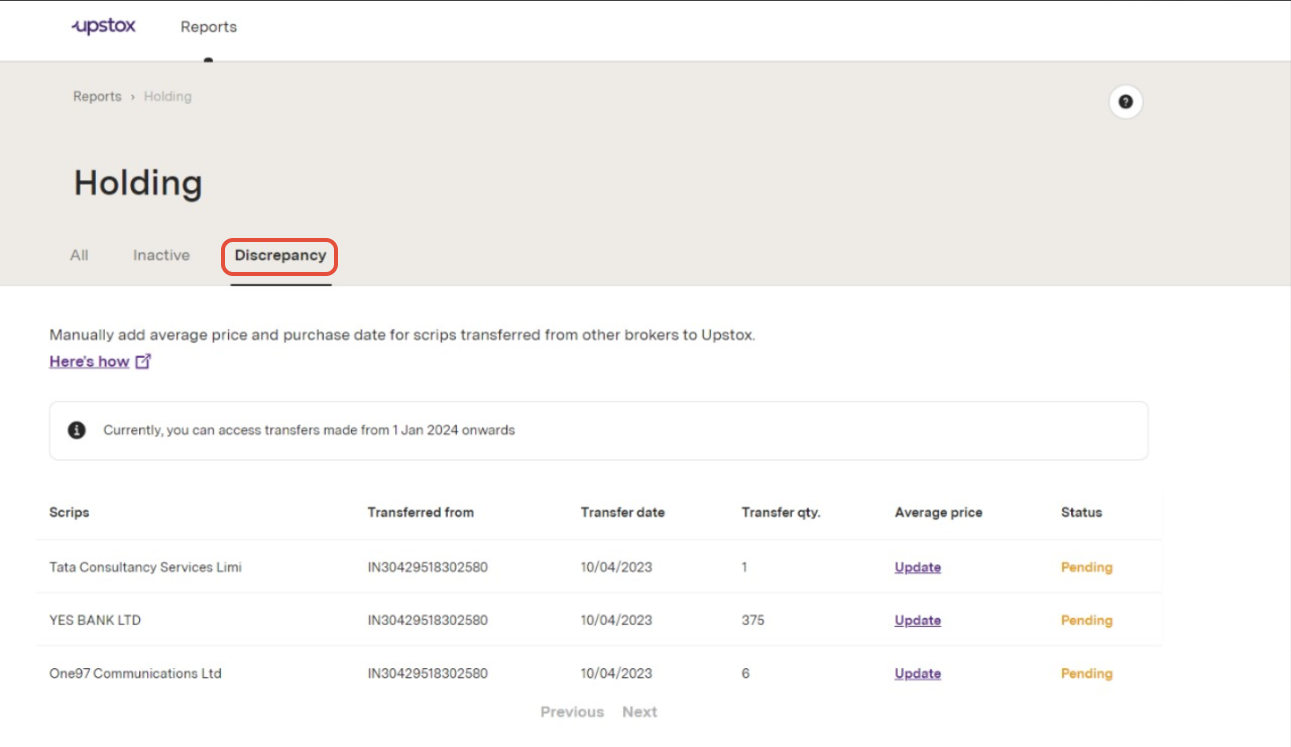The image size is (1291, 747).
Task: Switch to the Inactive tab
Action: (161, 256)
